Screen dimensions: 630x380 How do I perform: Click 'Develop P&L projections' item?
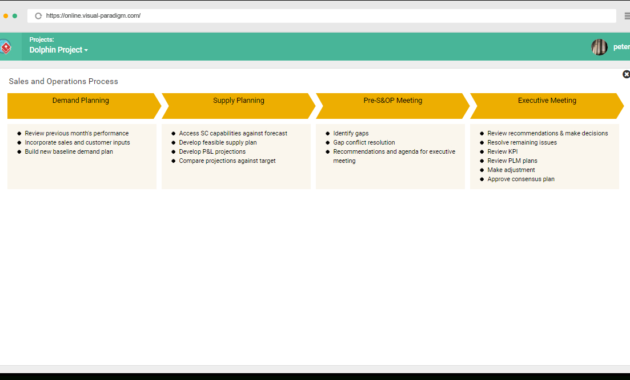[212, 152]
